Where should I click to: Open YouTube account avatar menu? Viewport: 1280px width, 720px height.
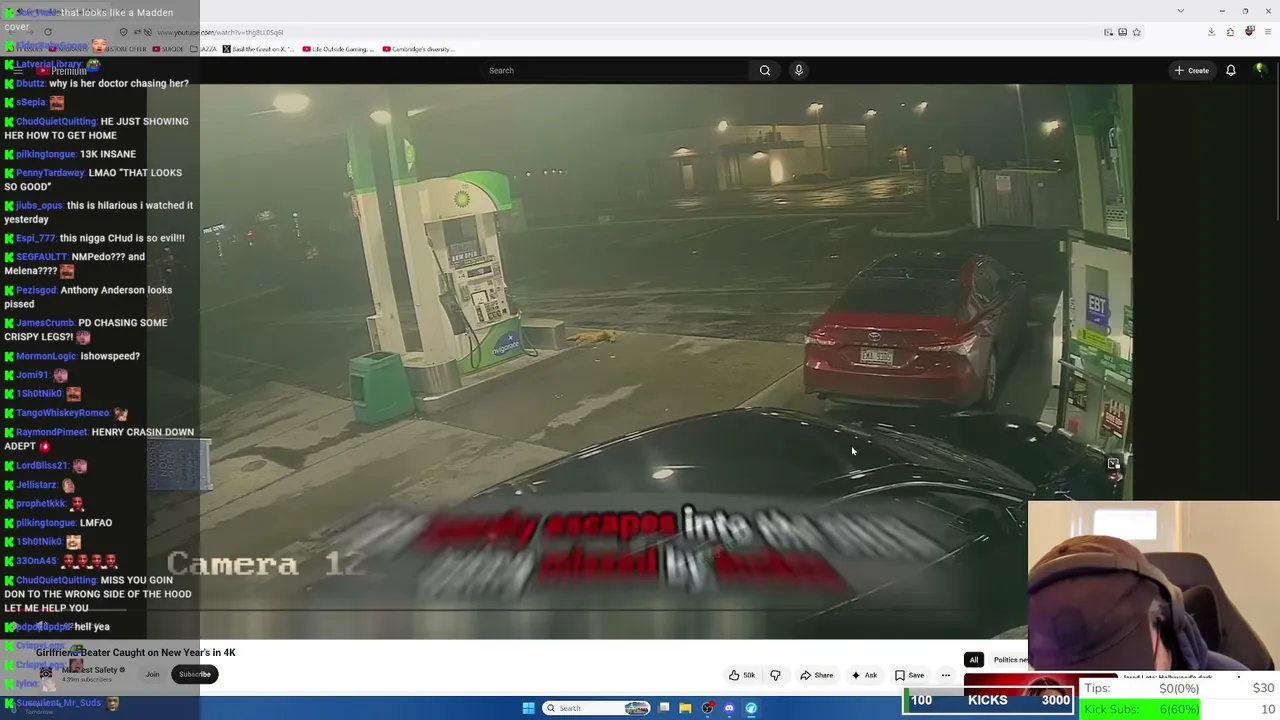coord(1259,70)
